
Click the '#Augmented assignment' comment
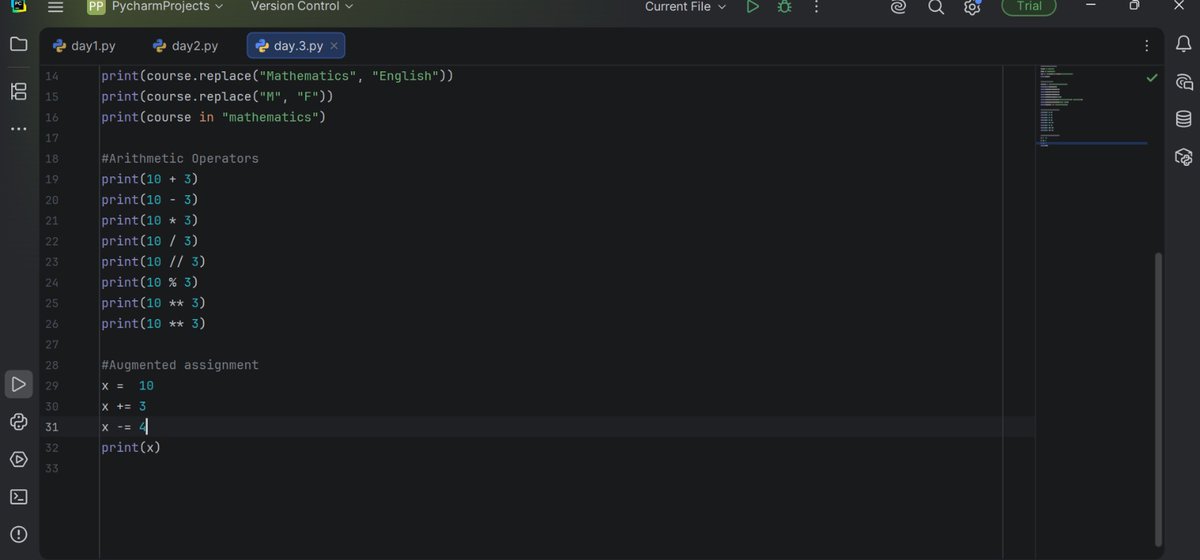tap(180, 365)
